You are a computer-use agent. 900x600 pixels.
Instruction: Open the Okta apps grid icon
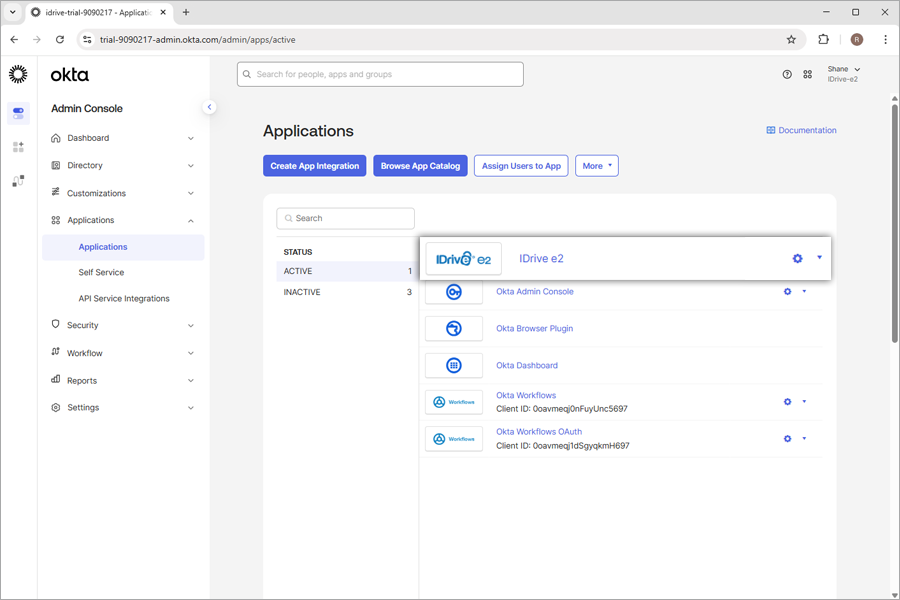click(x=808, y=74)
